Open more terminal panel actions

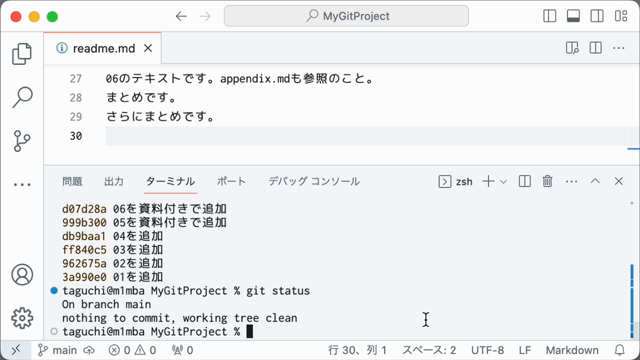[x=571, y=181]
